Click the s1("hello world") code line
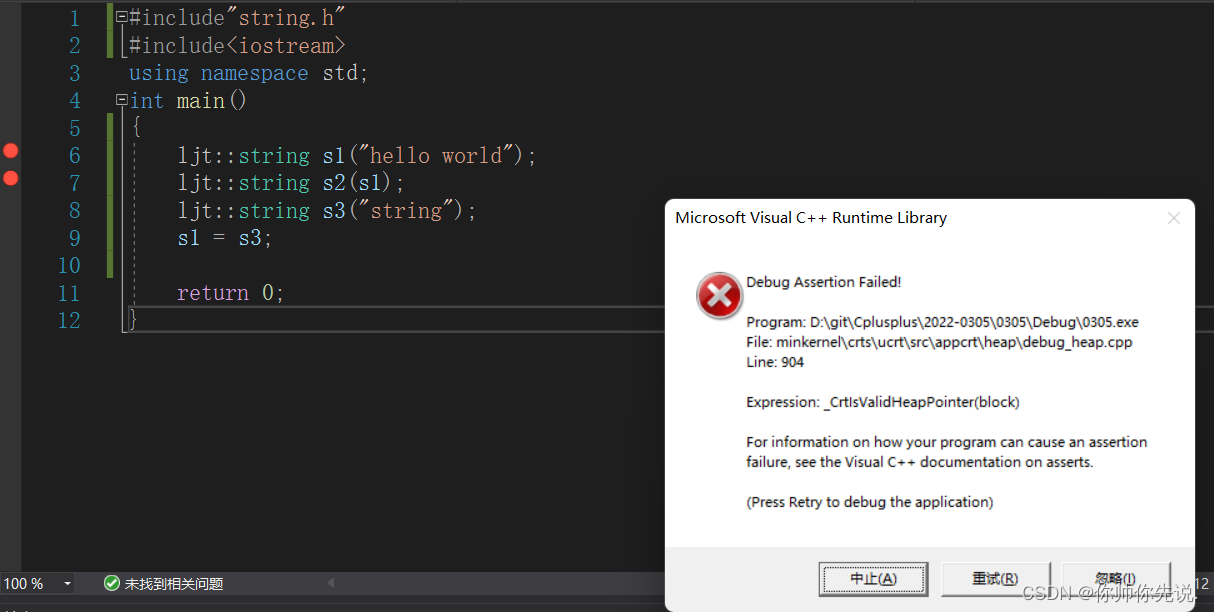The height and width of the screenshot is (612, 1214). [357, 155]
